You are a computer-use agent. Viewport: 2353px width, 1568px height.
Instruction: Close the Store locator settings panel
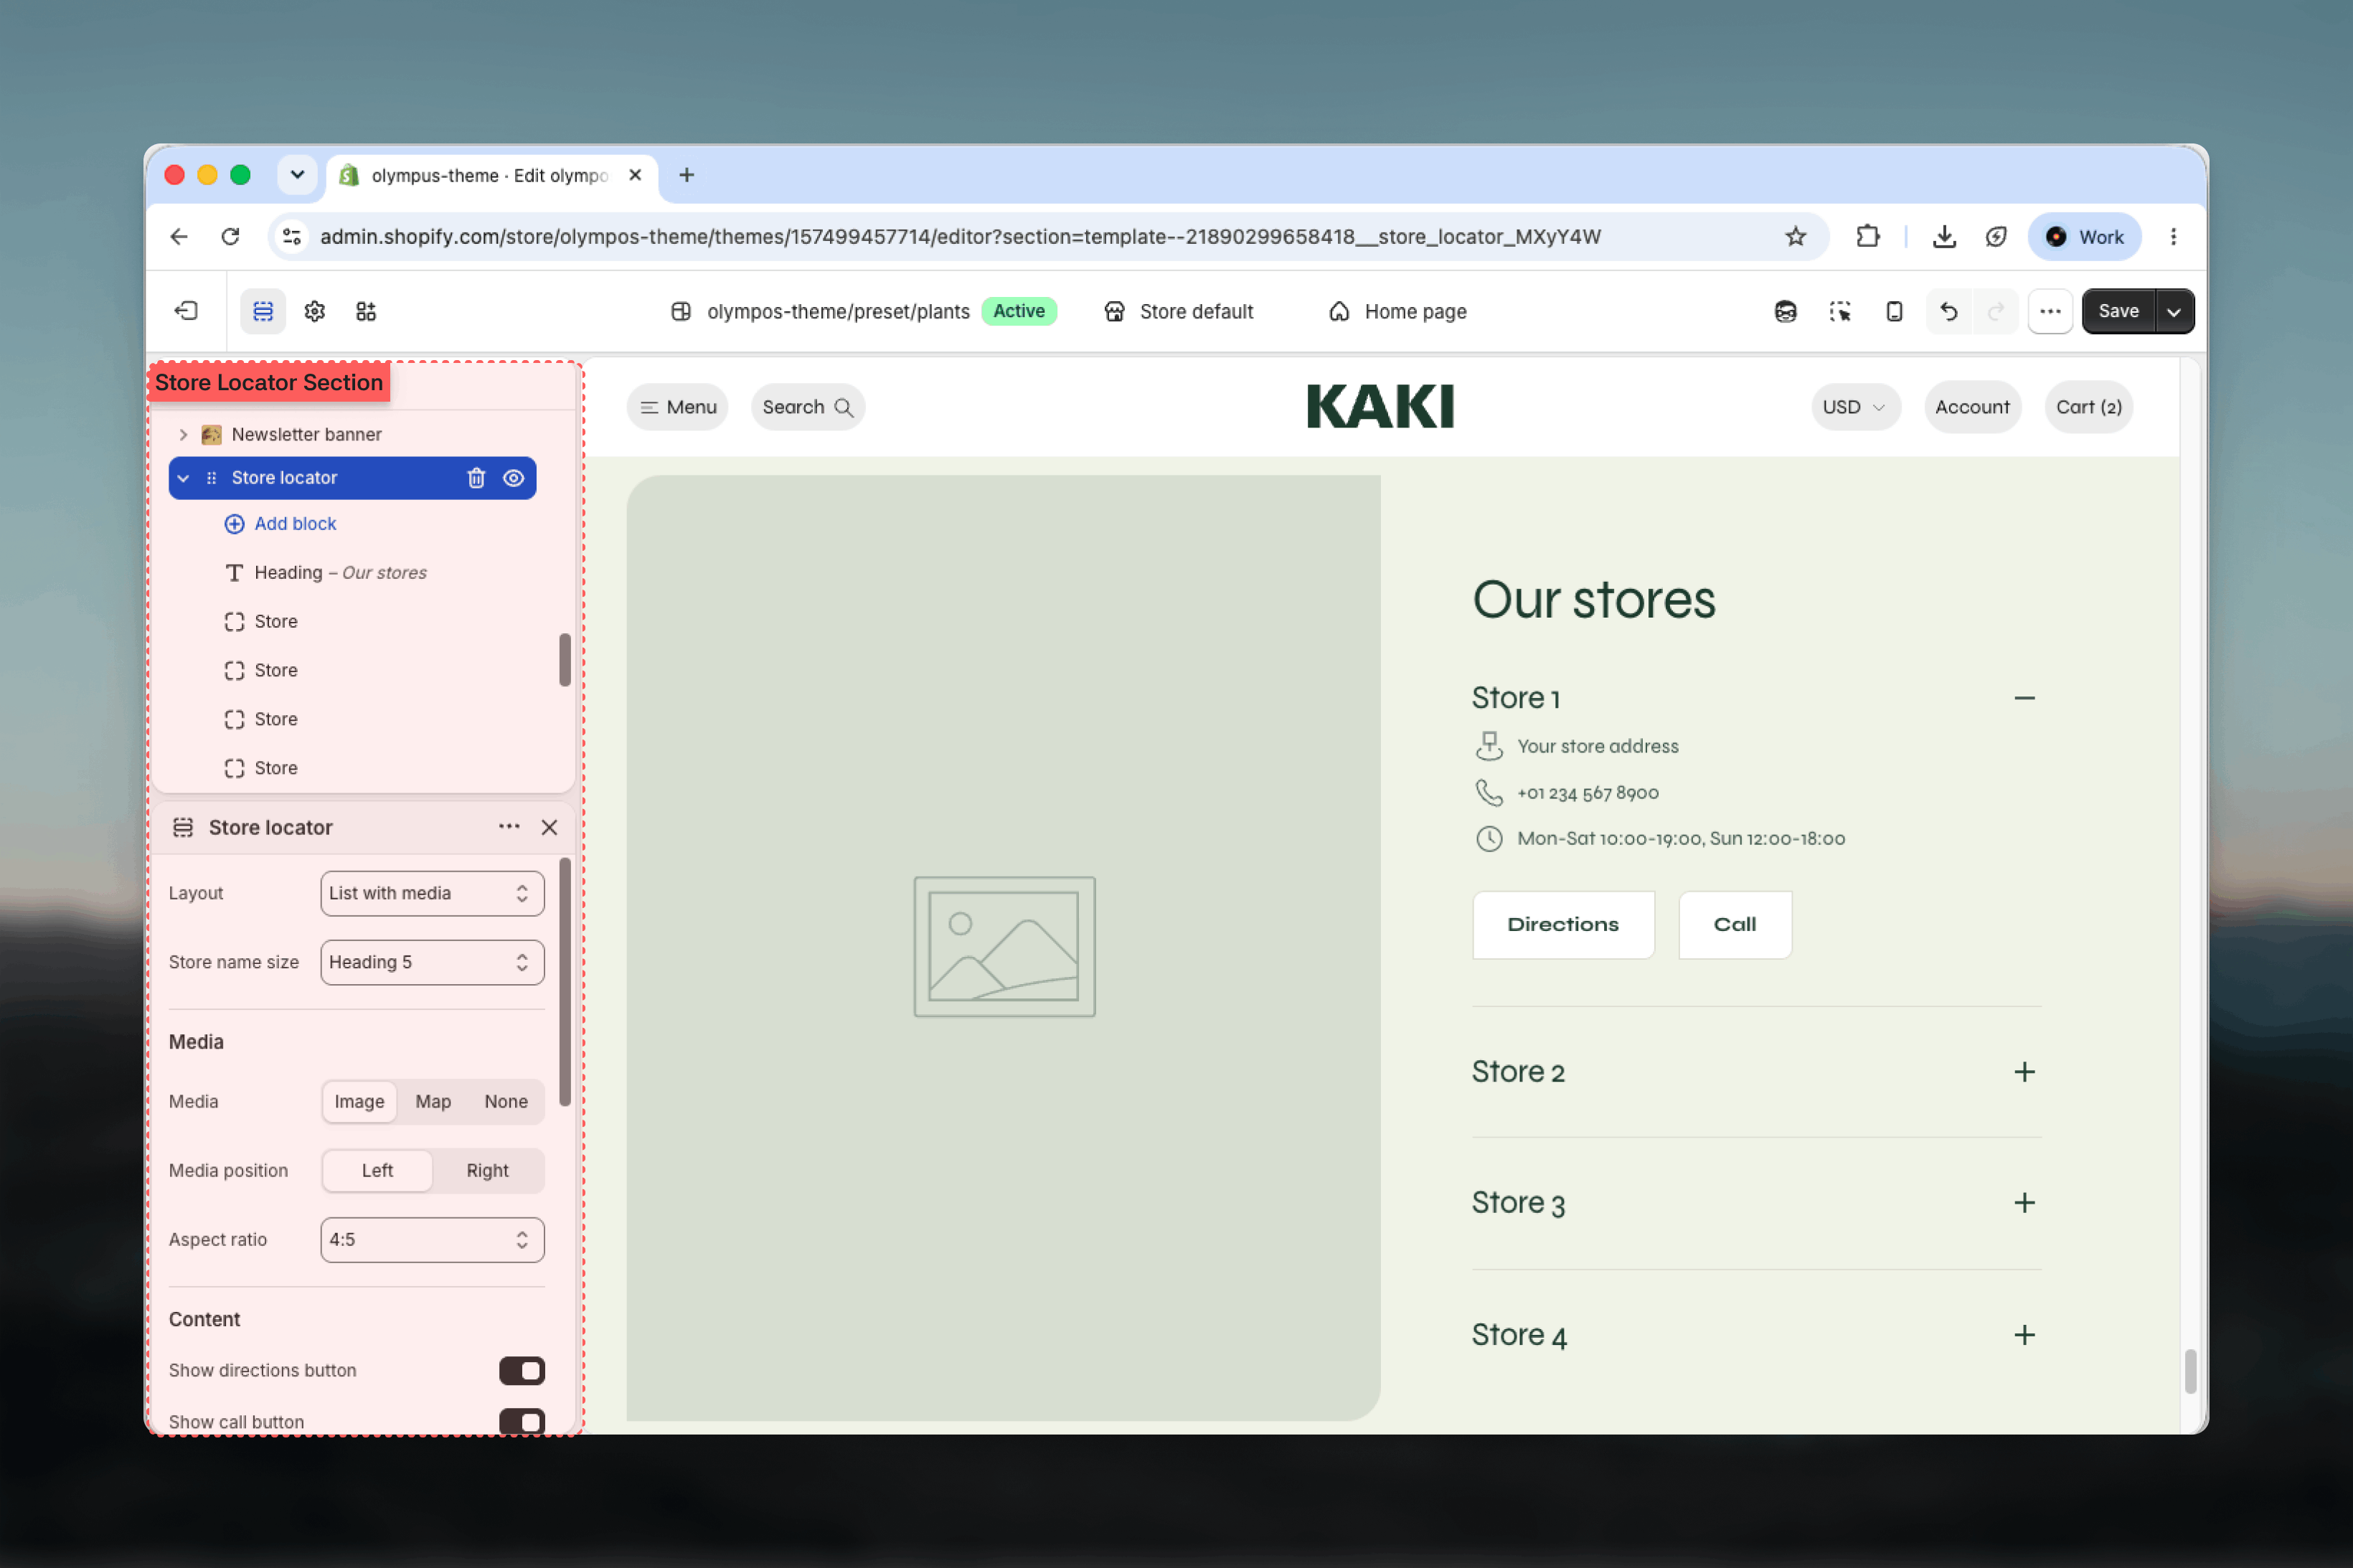click(x=549, y=827)
